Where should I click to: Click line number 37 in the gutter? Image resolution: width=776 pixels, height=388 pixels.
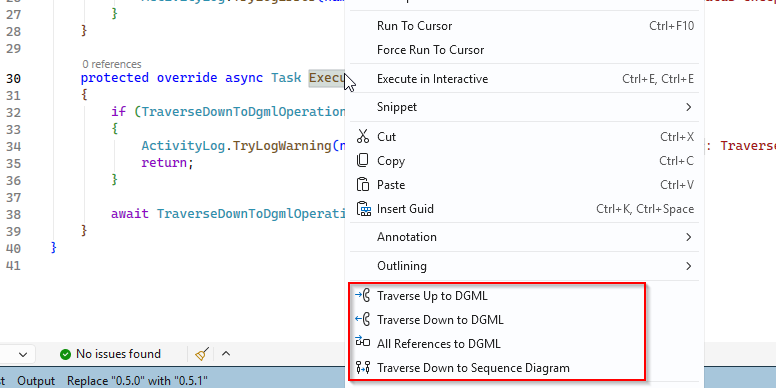tap(14, 197)
